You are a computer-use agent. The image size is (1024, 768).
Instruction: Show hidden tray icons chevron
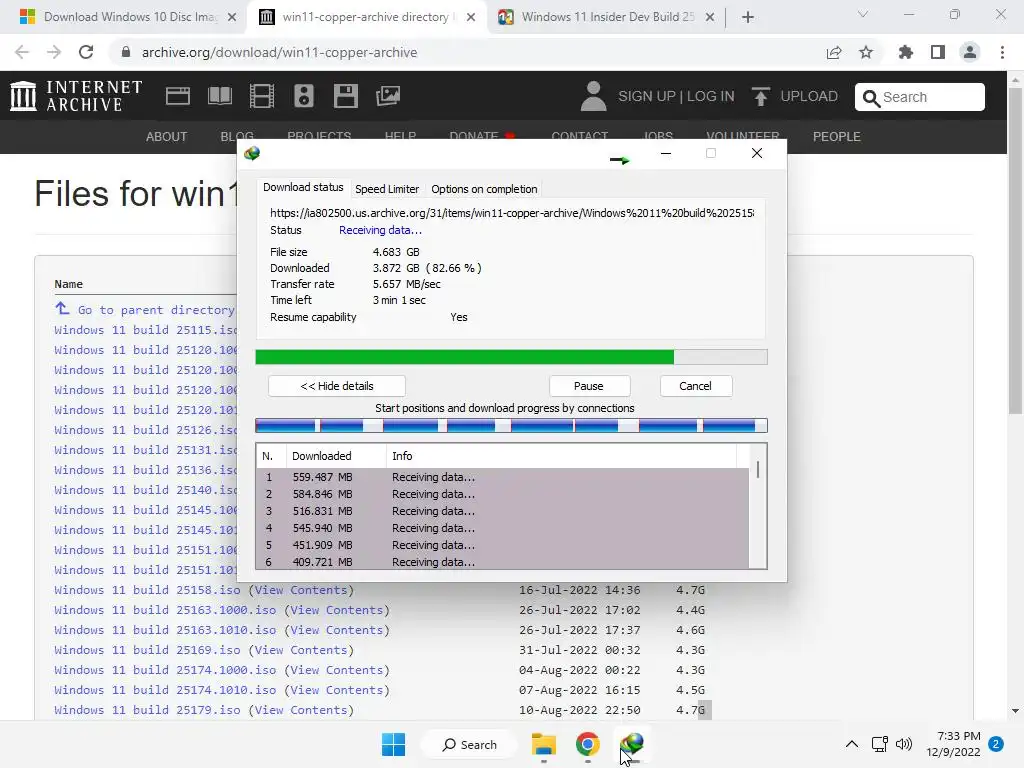point(852,744)
